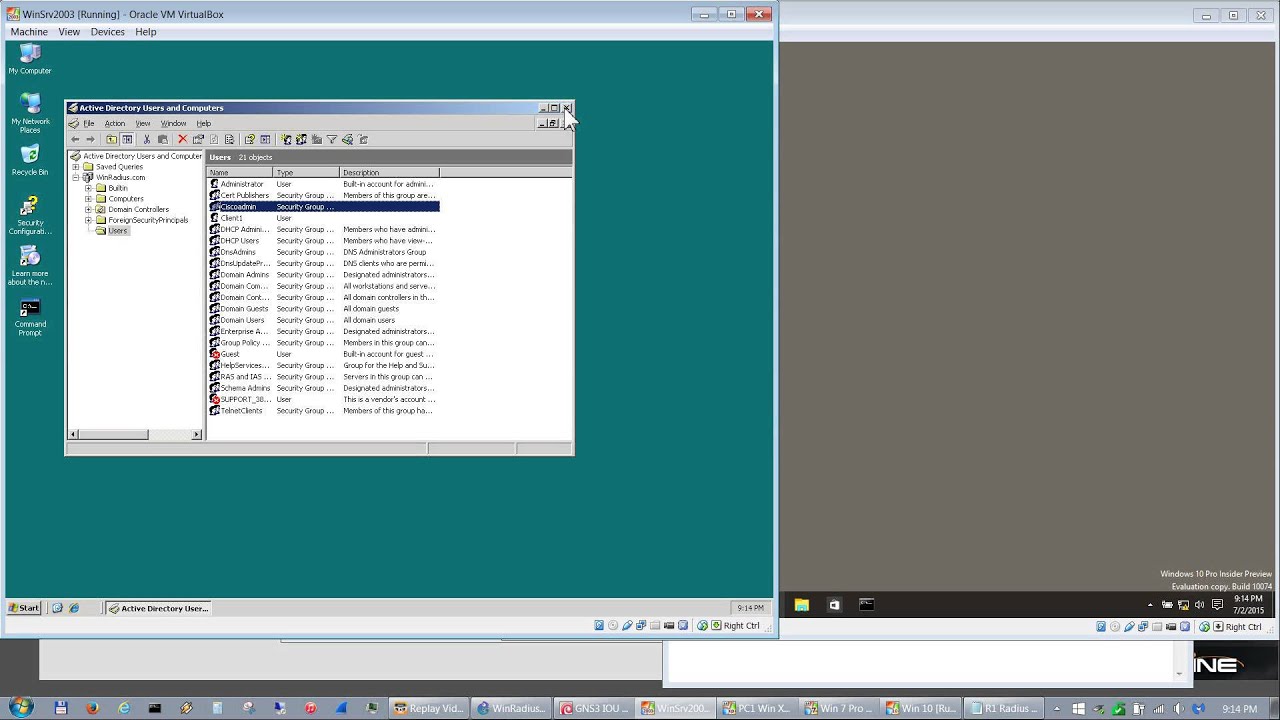
Task: Expand the Saved Queries tree node
Action: coord(76,167)
